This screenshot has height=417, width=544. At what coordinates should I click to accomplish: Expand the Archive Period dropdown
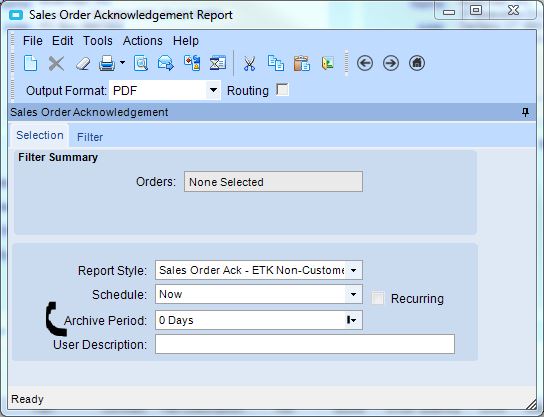tap(353, 320)
